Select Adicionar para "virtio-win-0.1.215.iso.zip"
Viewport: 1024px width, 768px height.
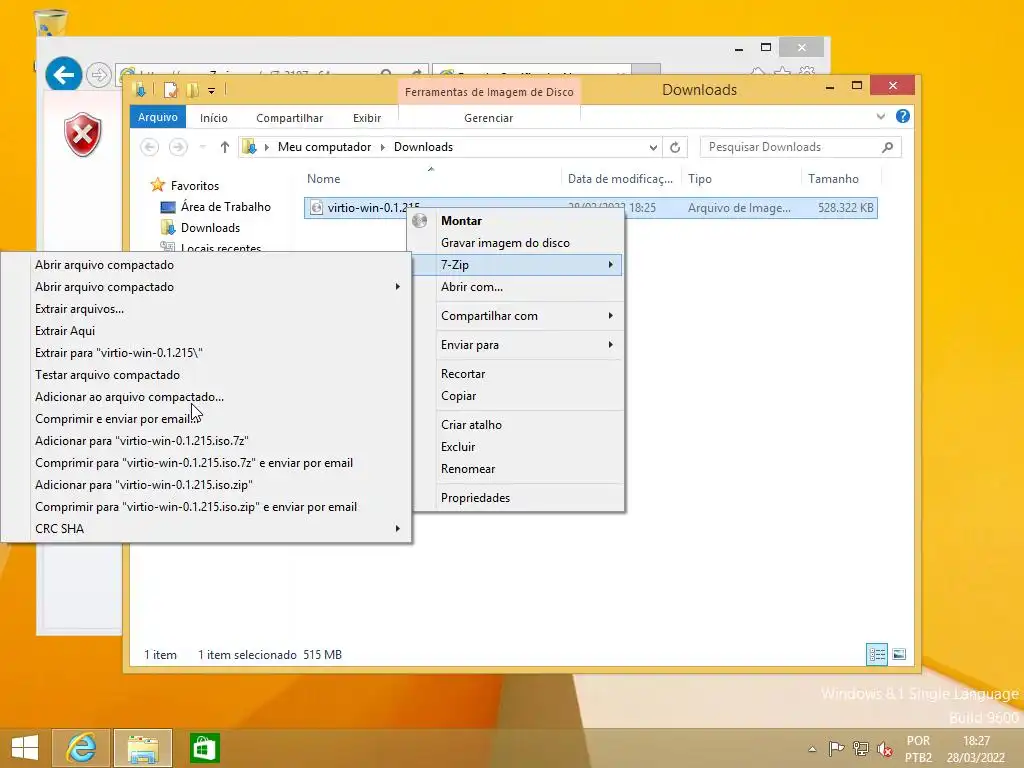[206, 485]
